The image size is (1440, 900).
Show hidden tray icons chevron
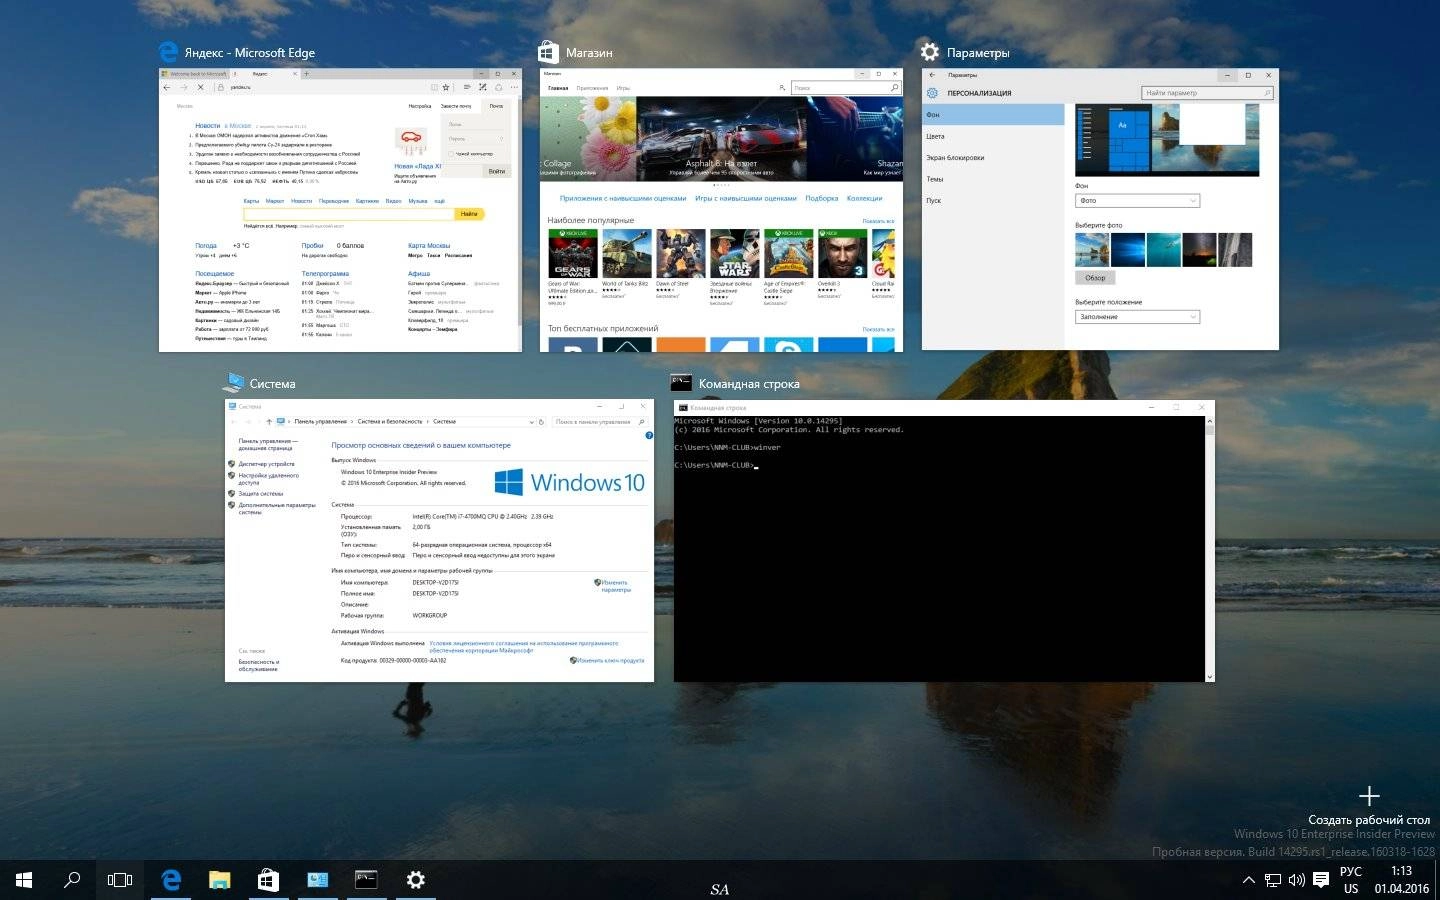click(1248, 880)
